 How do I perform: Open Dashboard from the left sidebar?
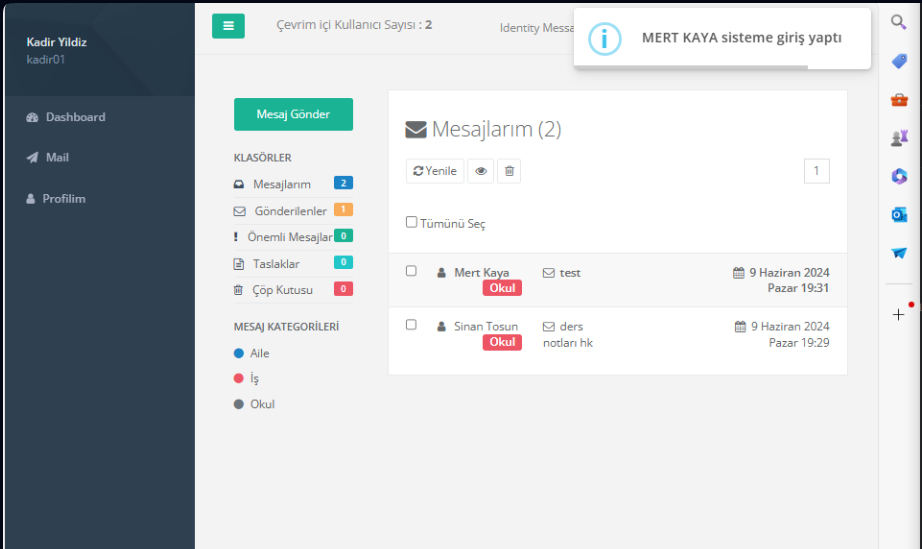pos(75,117)
